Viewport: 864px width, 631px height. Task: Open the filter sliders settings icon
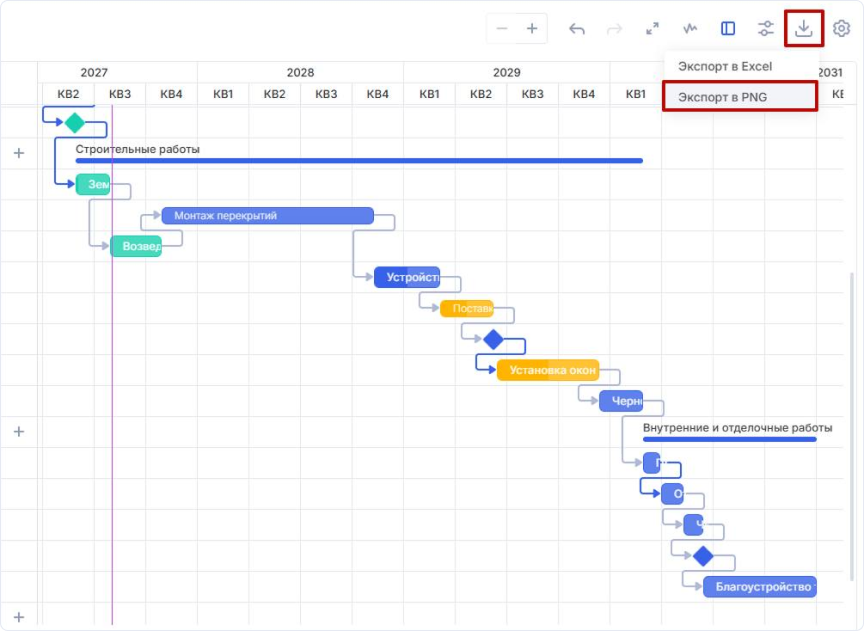pos(766,29)
